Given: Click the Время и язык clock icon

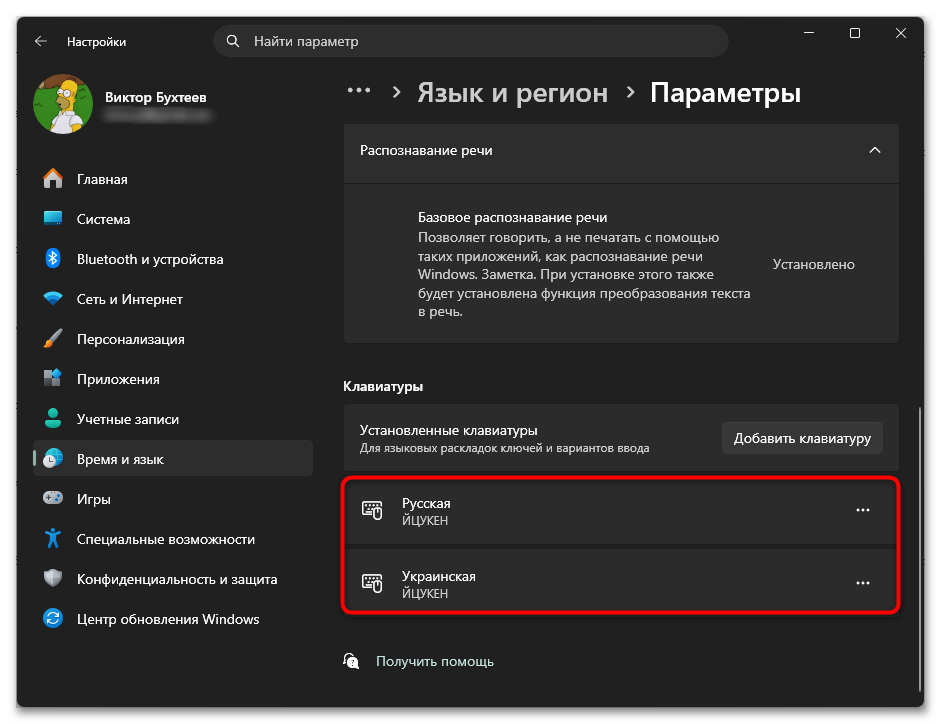Looking at the screenshot, I should [x=53, y=459].
